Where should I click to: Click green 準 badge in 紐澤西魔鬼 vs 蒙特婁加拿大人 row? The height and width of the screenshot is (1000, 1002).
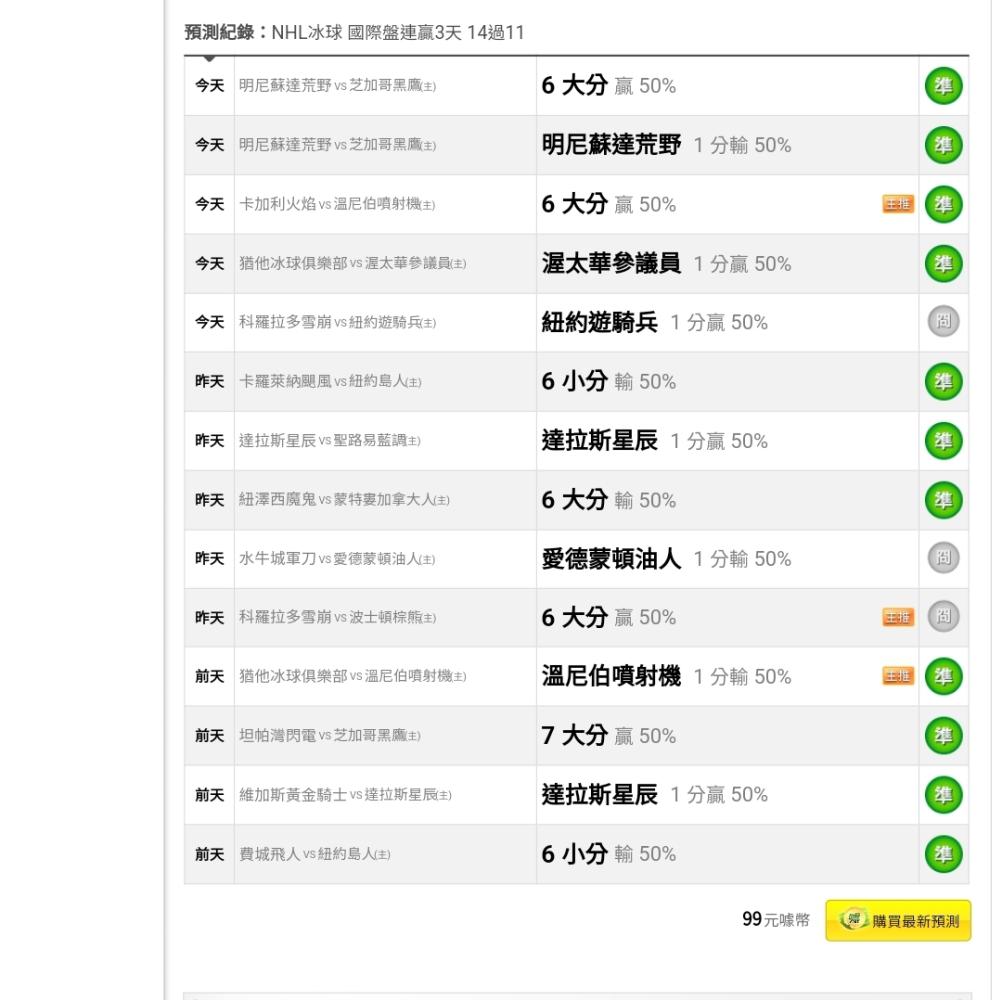click(943, 500)
